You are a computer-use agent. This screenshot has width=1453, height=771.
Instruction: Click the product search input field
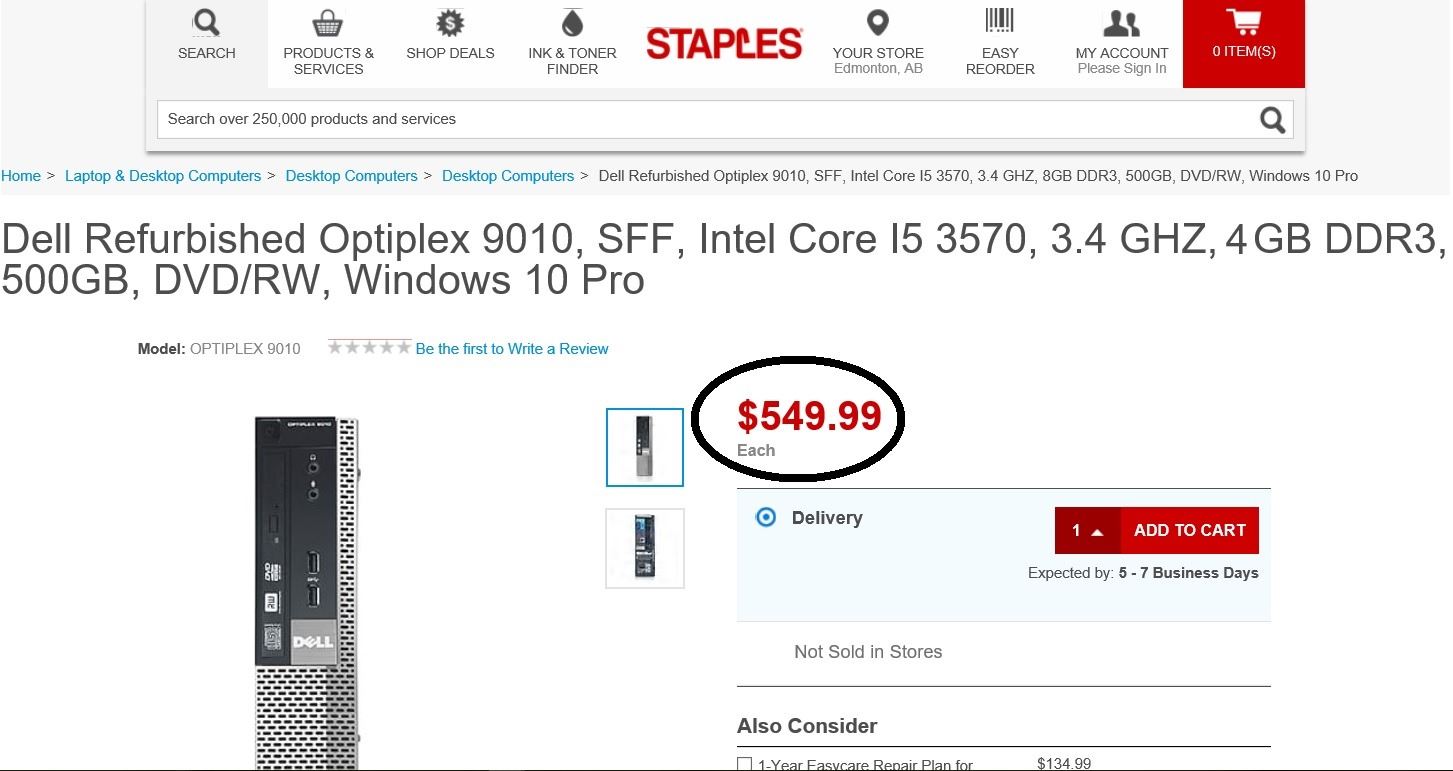point(700,119)
